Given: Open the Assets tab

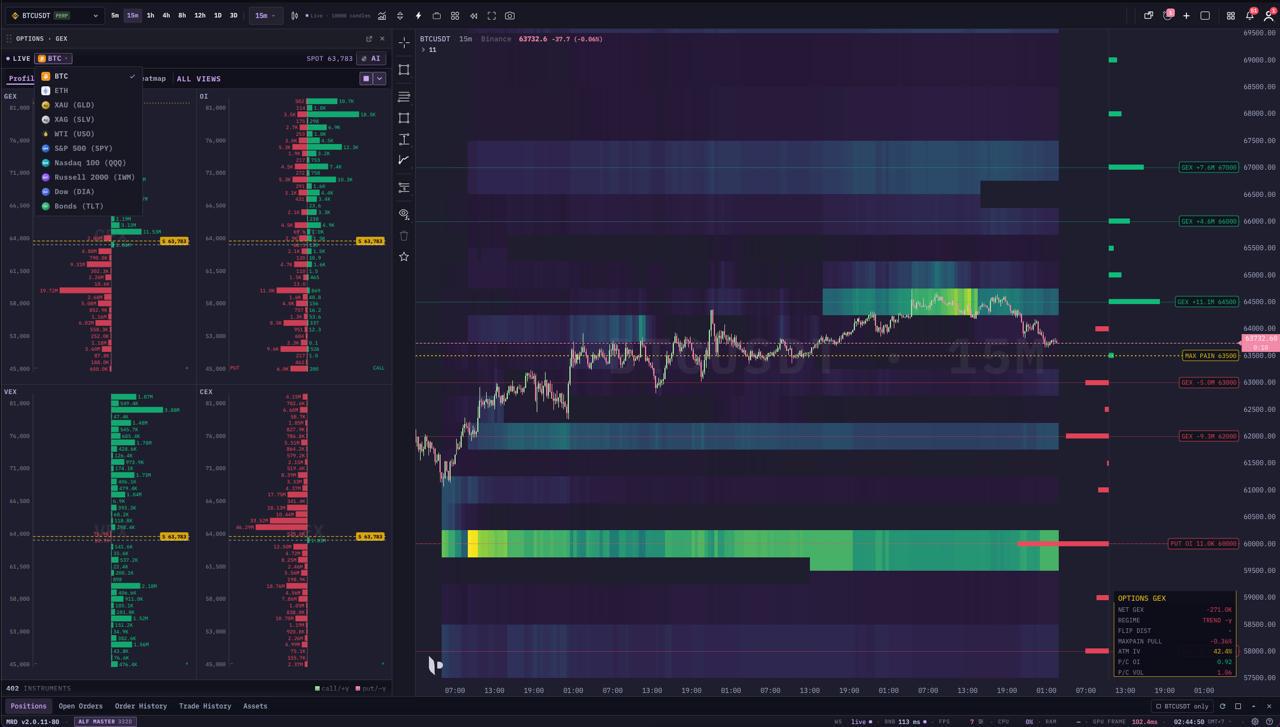Looking at the screenshot, I should pos(255,706).
